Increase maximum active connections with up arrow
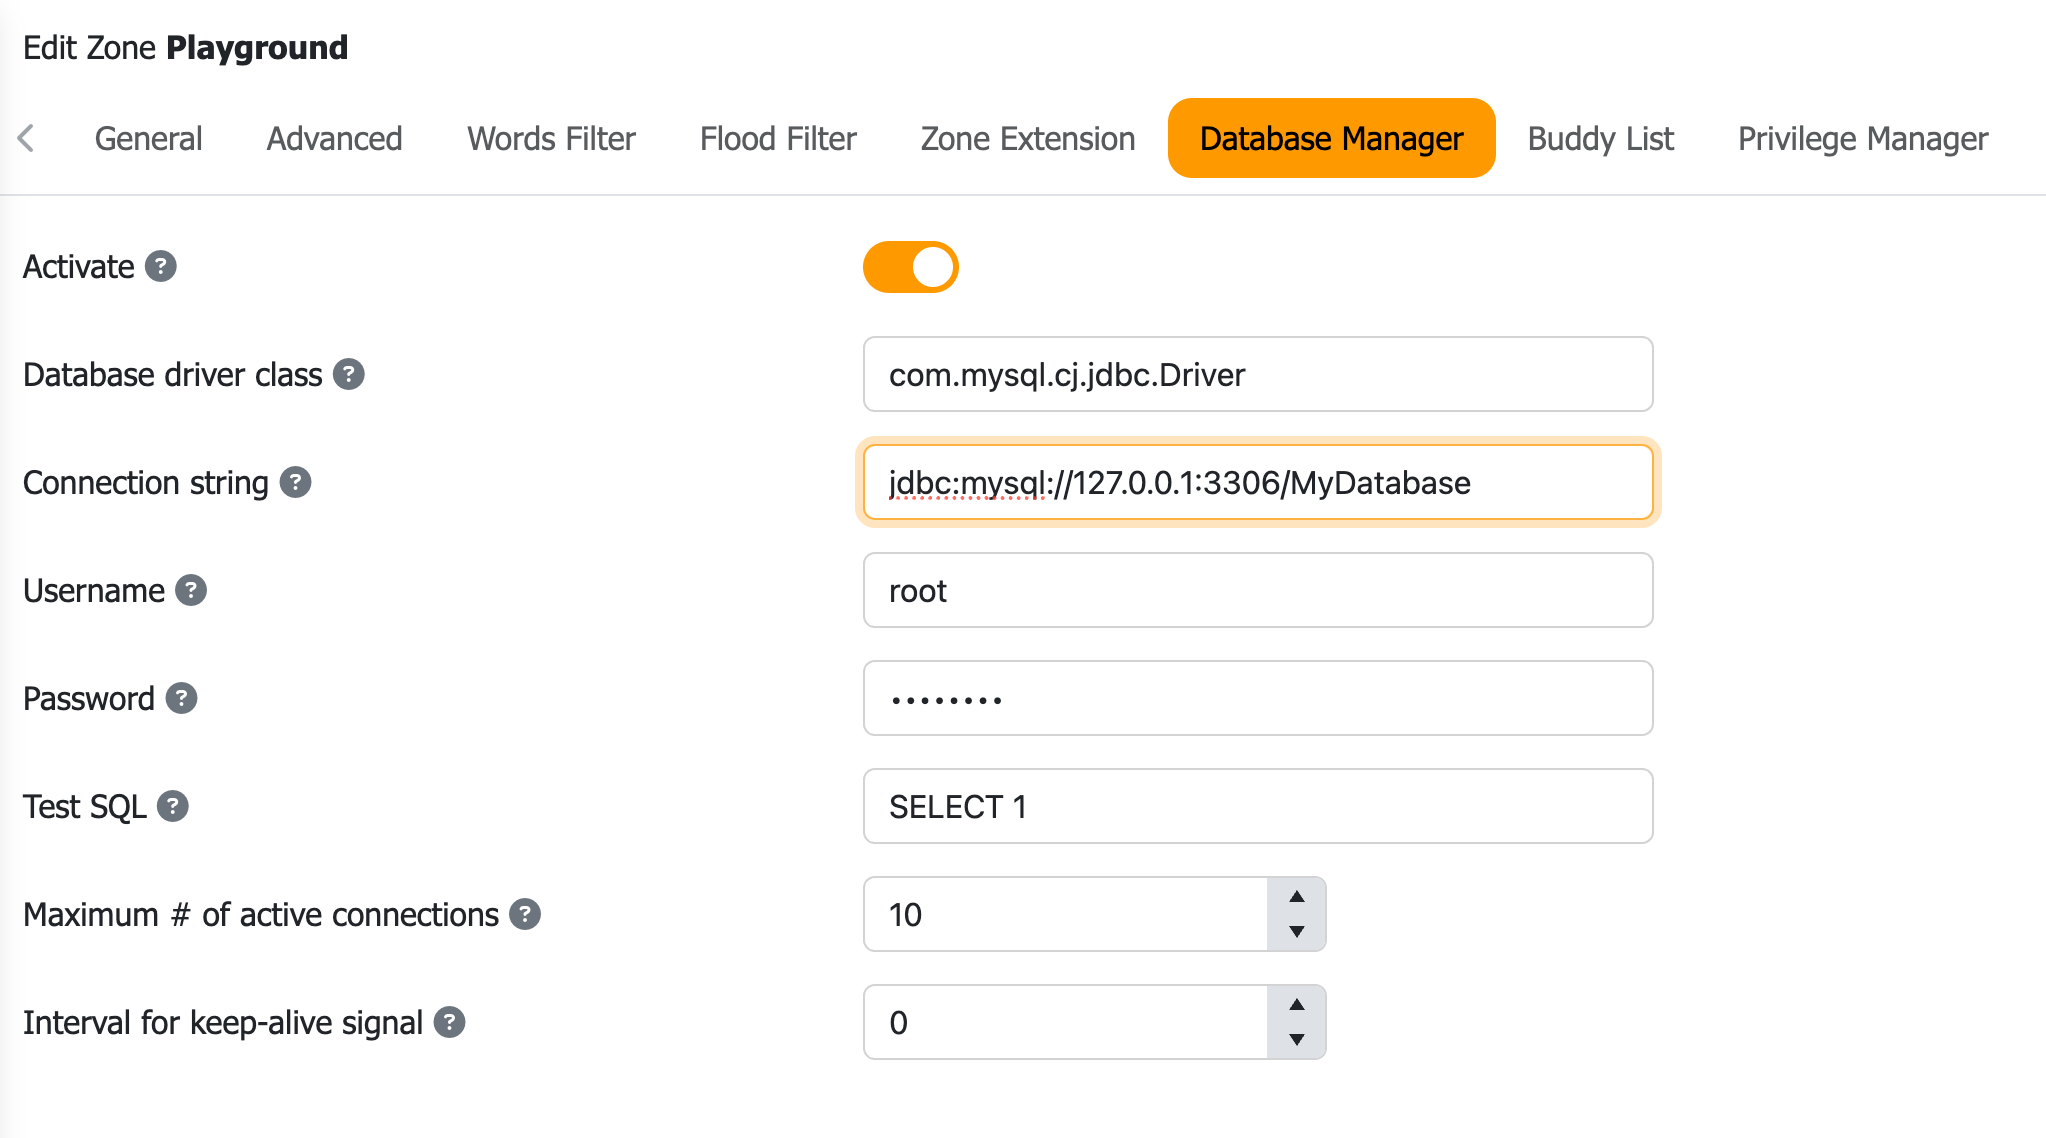2046x1138 pixels. [1297, 898]
